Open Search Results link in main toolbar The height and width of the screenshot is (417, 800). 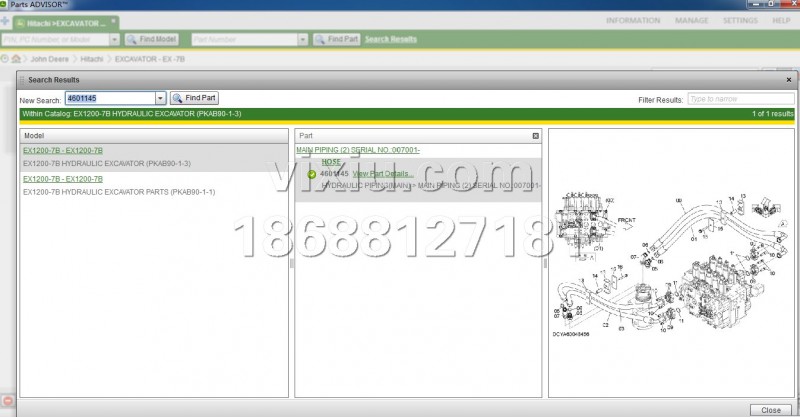(x=390, y=39)
